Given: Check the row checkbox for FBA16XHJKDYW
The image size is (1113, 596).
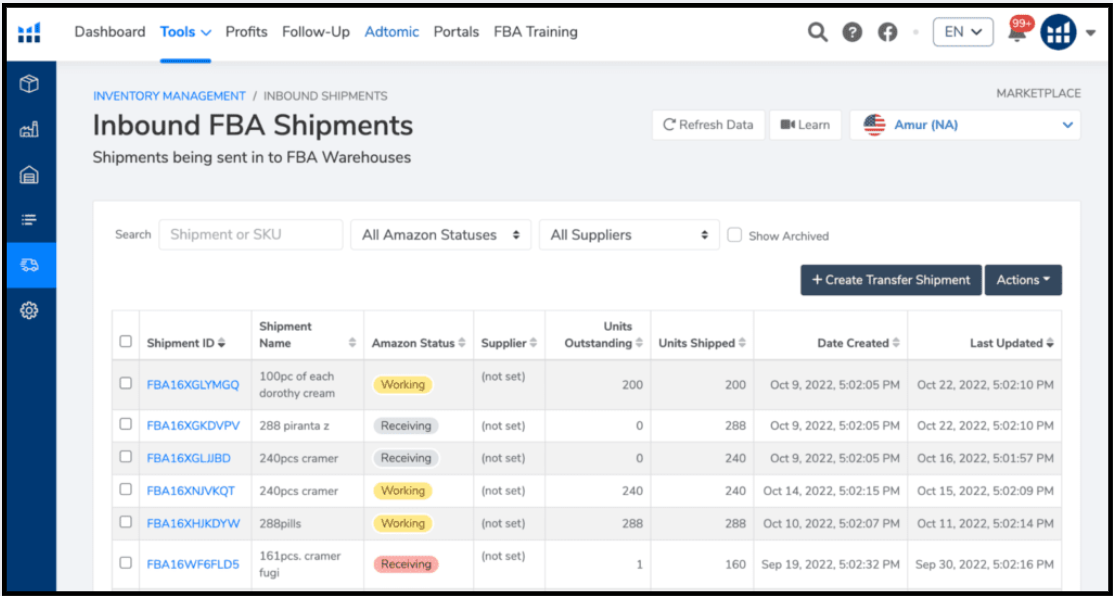Looking at the screenshot, I should [x=126, y=522].
